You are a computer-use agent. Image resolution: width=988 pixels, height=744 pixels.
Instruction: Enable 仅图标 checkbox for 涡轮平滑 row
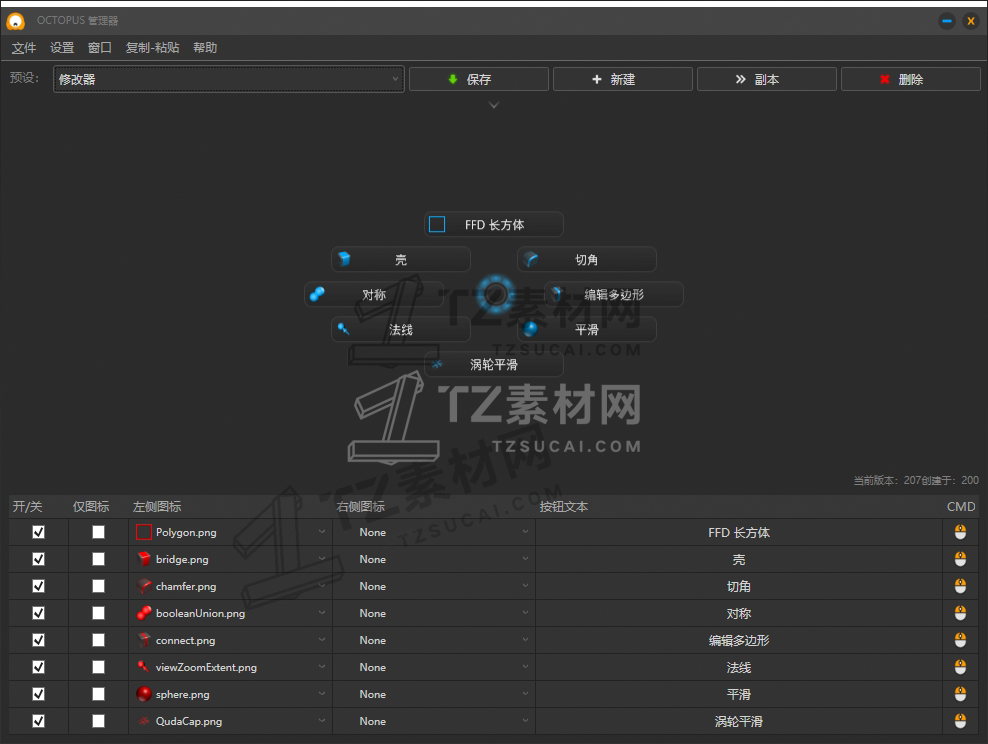98,721
